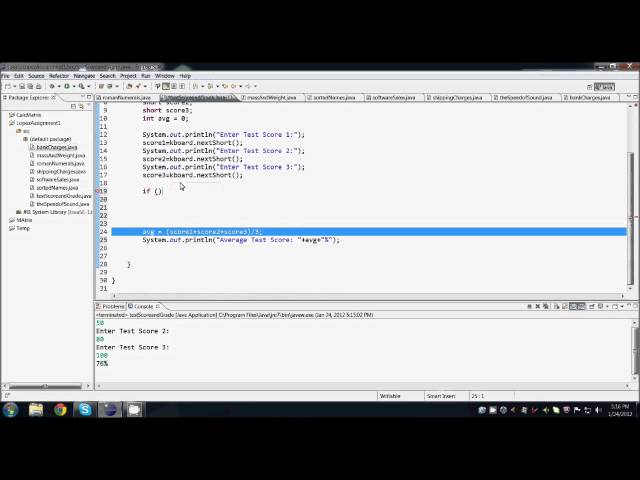The width and height of the screenshot is (640, 480).
Task: Select softwareSales.java in Package Explorer
Action: pyautogui.click(x=55, y=180)
